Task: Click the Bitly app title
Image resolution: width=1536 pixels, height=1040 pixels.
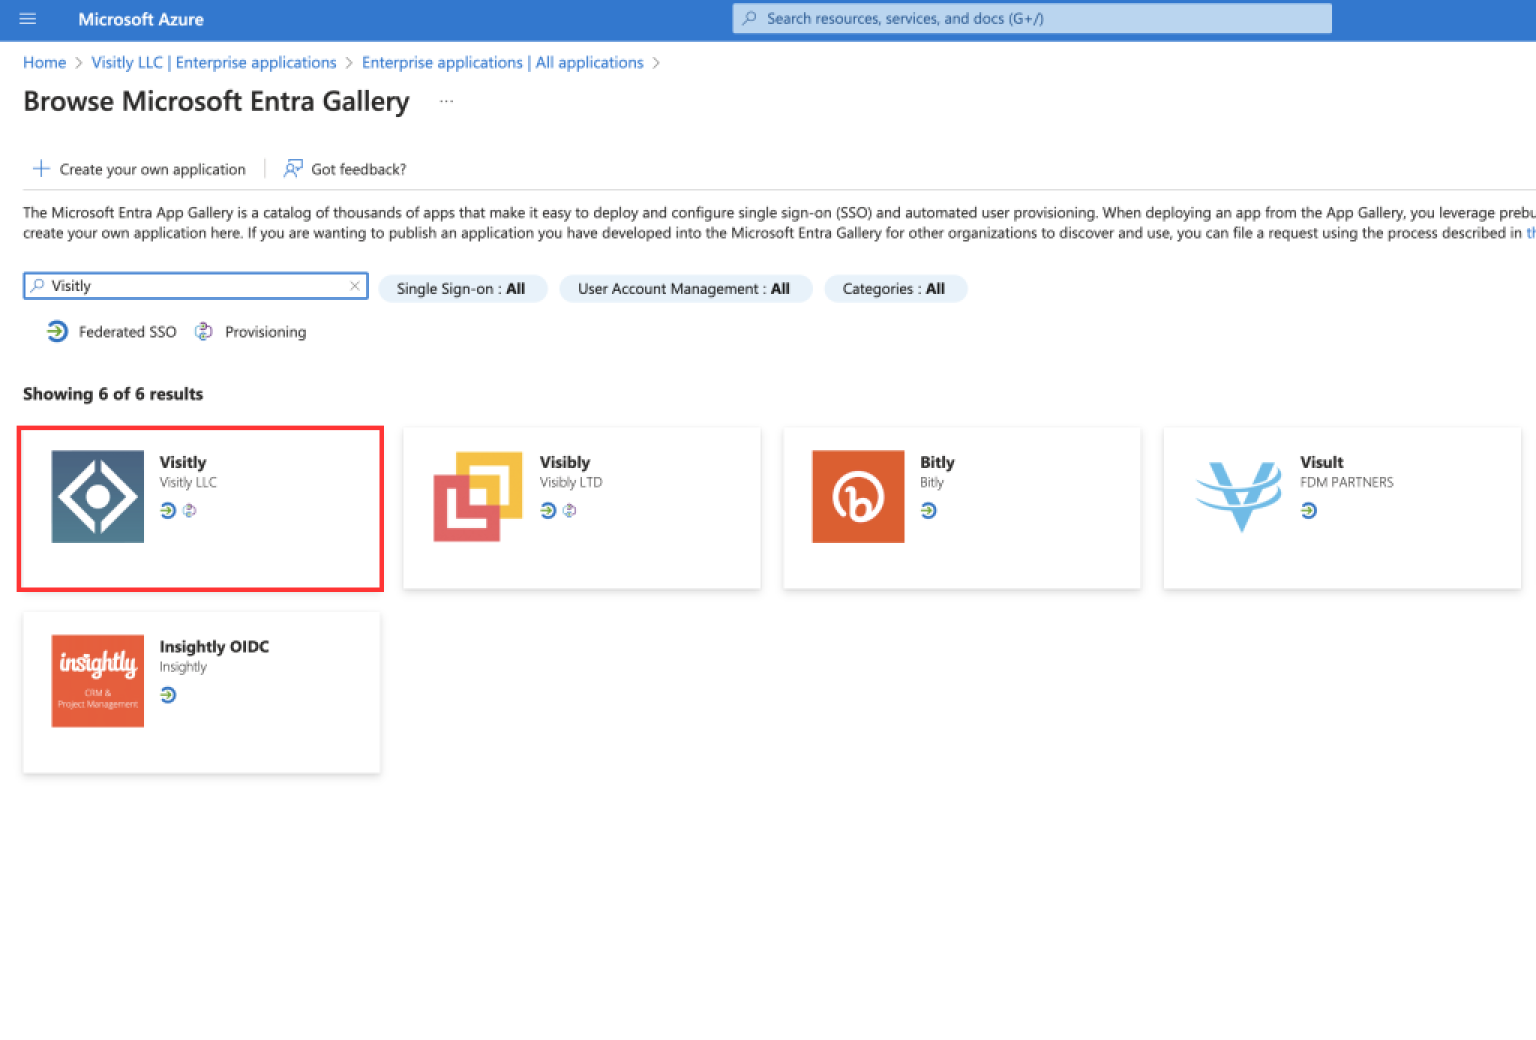Action: 937,462
